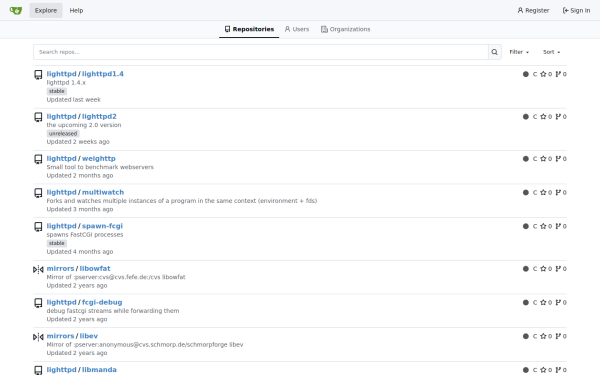The width and height of the screenshot is (600, 375).
Task: Click the Sign In link
Action: [x=576, y=10]
